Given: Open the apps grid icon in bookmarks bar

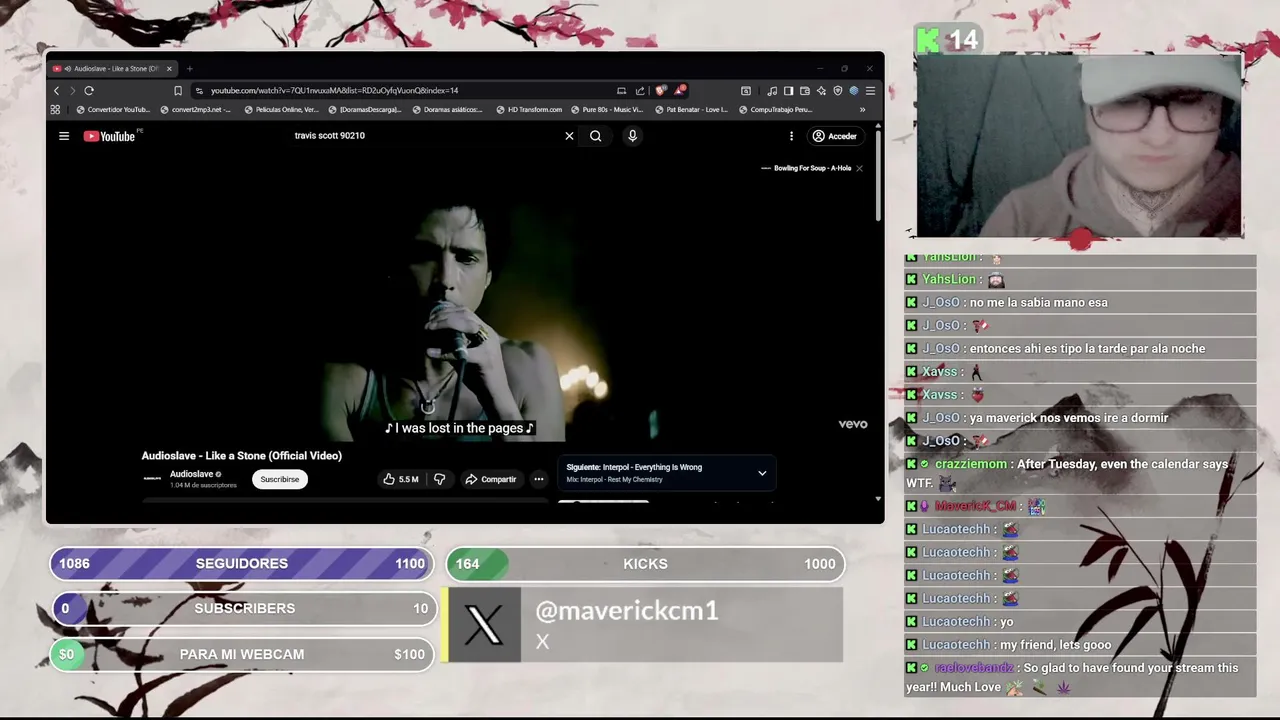Looking at the screenshot, I should 55,109.
